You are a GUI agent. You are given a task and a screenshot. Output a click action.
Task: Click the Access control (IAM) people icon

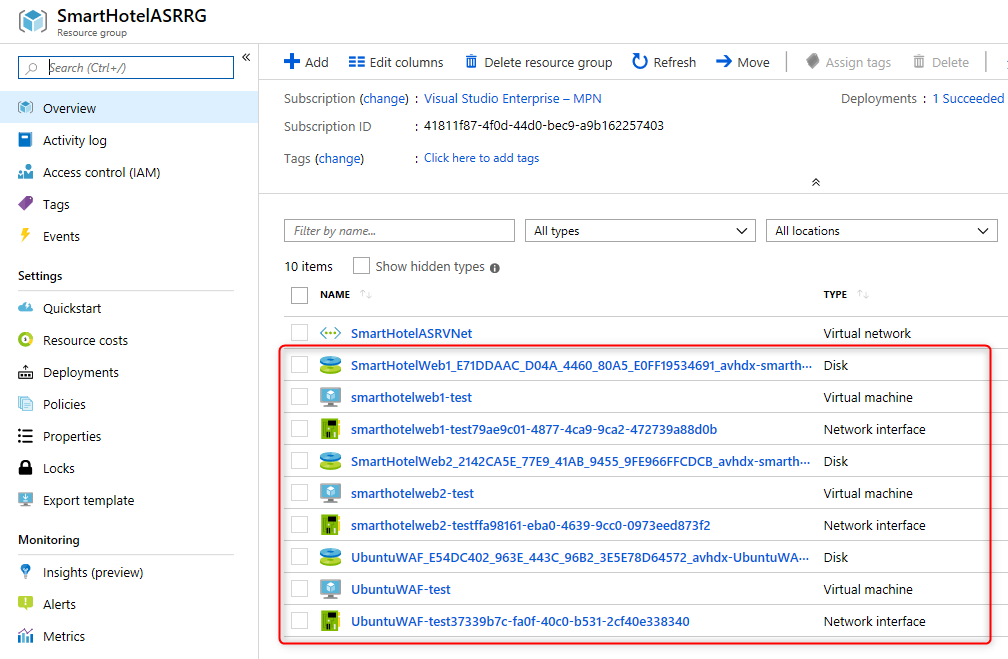click(26, 172)
